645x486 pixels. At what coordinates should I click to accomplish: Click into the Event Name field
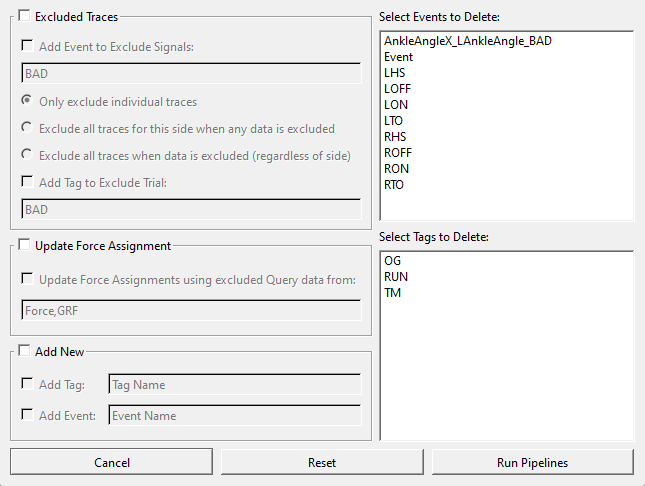(235, 415)
